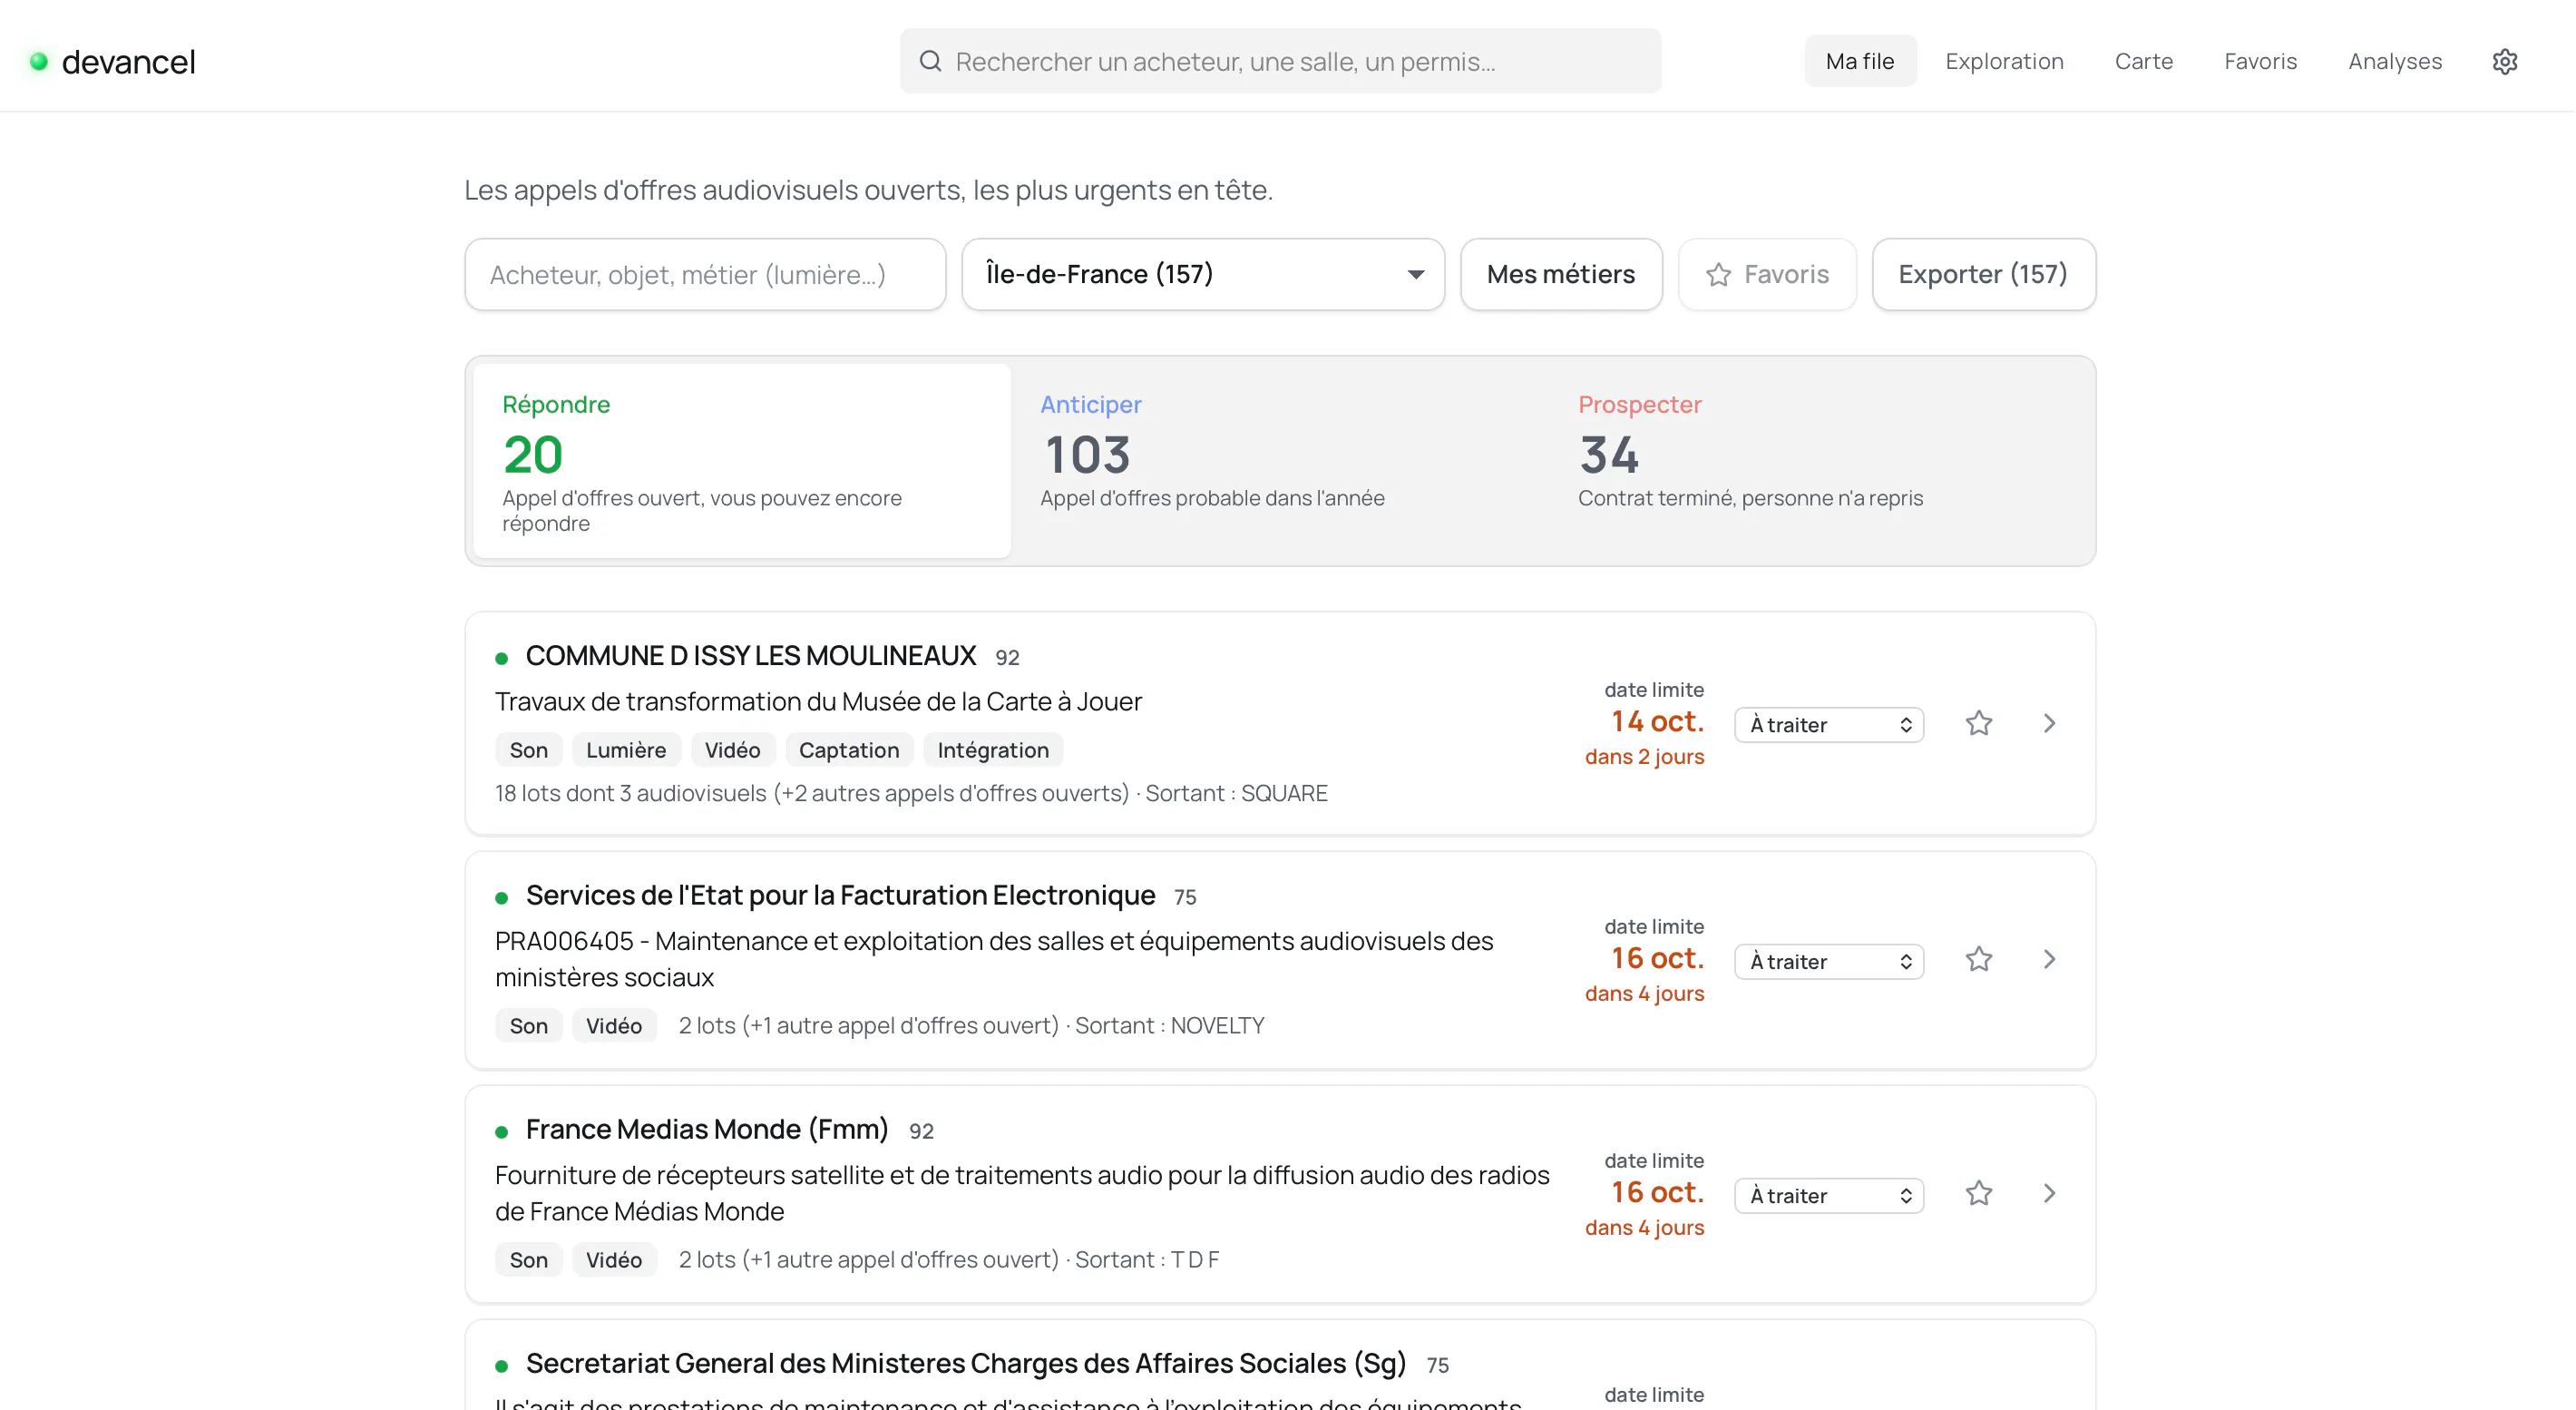Open the Île-de-France region dropdown

(1203, 274)
